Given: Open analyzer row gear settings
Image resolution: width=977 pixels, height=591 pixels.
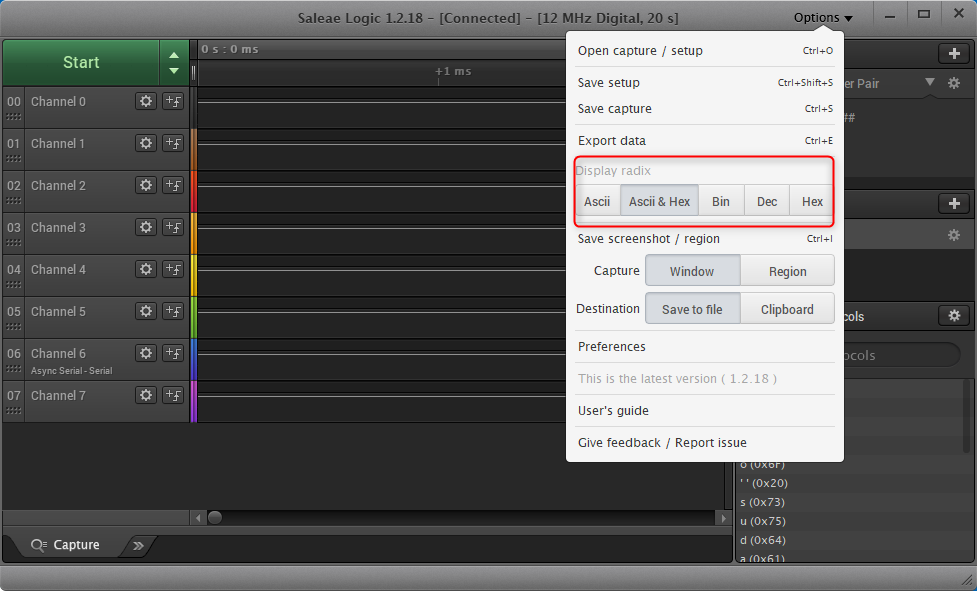Looking at the screenshot, I should tap(954, 235).
